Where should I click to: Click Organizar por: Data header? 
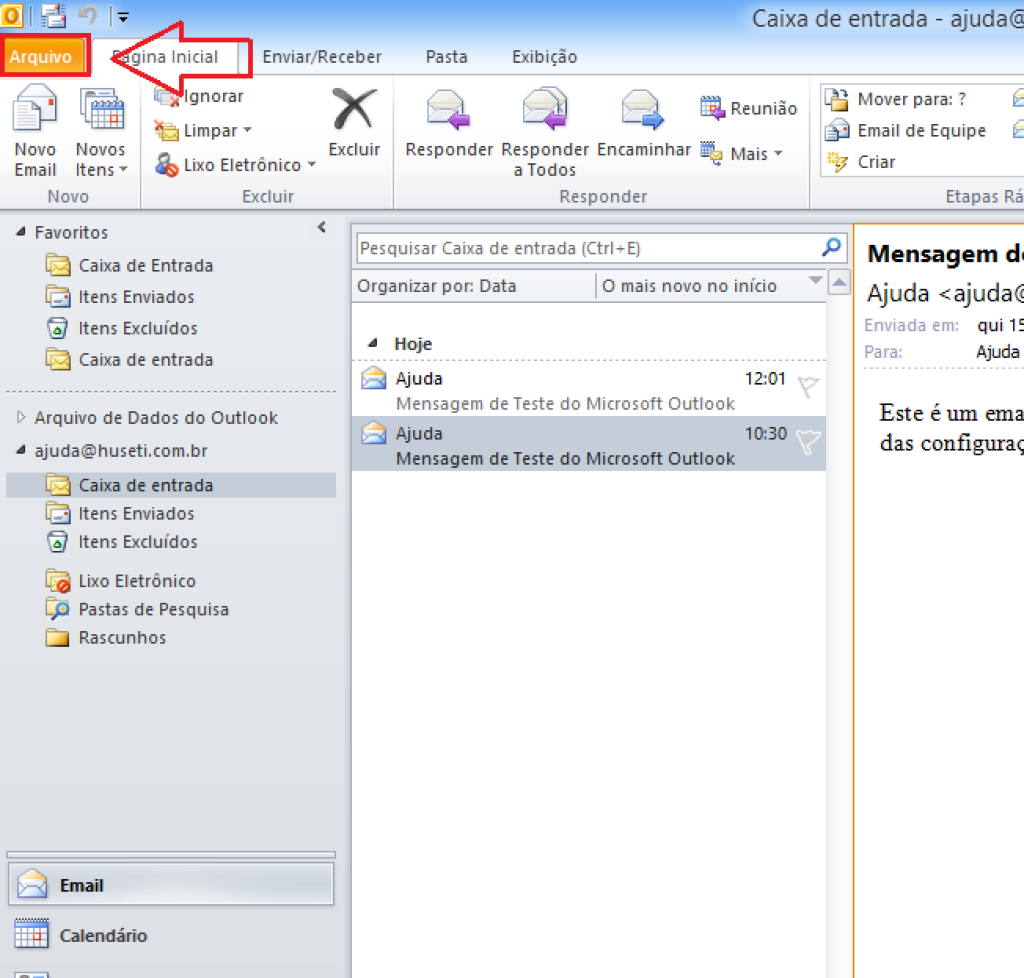click(x=436, y=286)
